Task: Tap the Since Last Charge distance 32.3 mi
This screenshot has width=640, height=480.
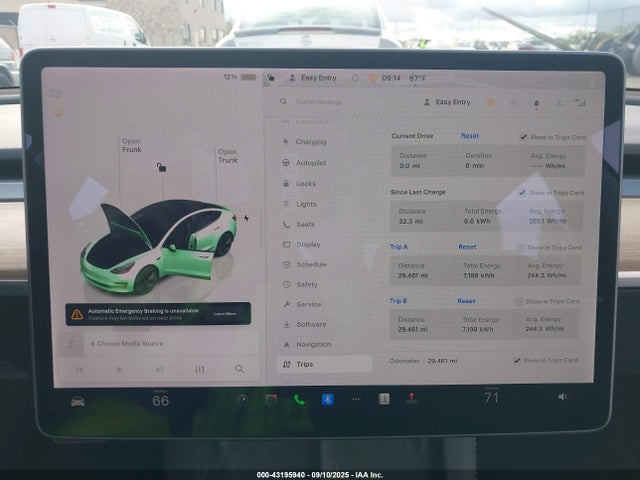Action: click(x=411, y=221)
